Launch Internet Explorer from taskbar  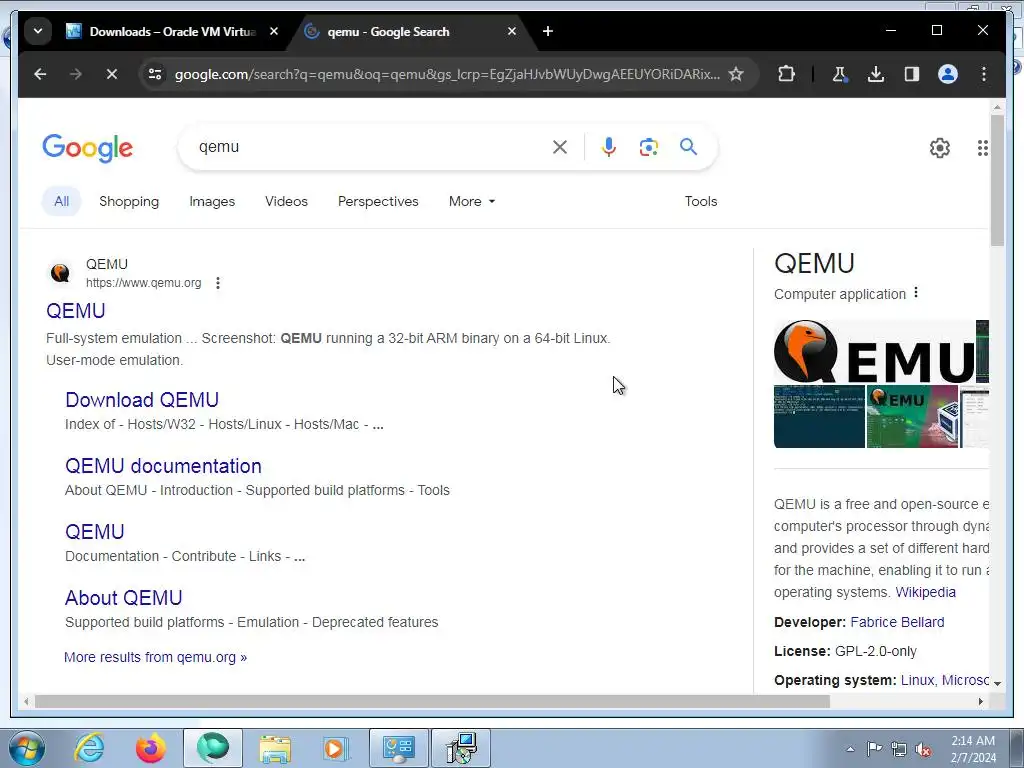pos(89,748)
